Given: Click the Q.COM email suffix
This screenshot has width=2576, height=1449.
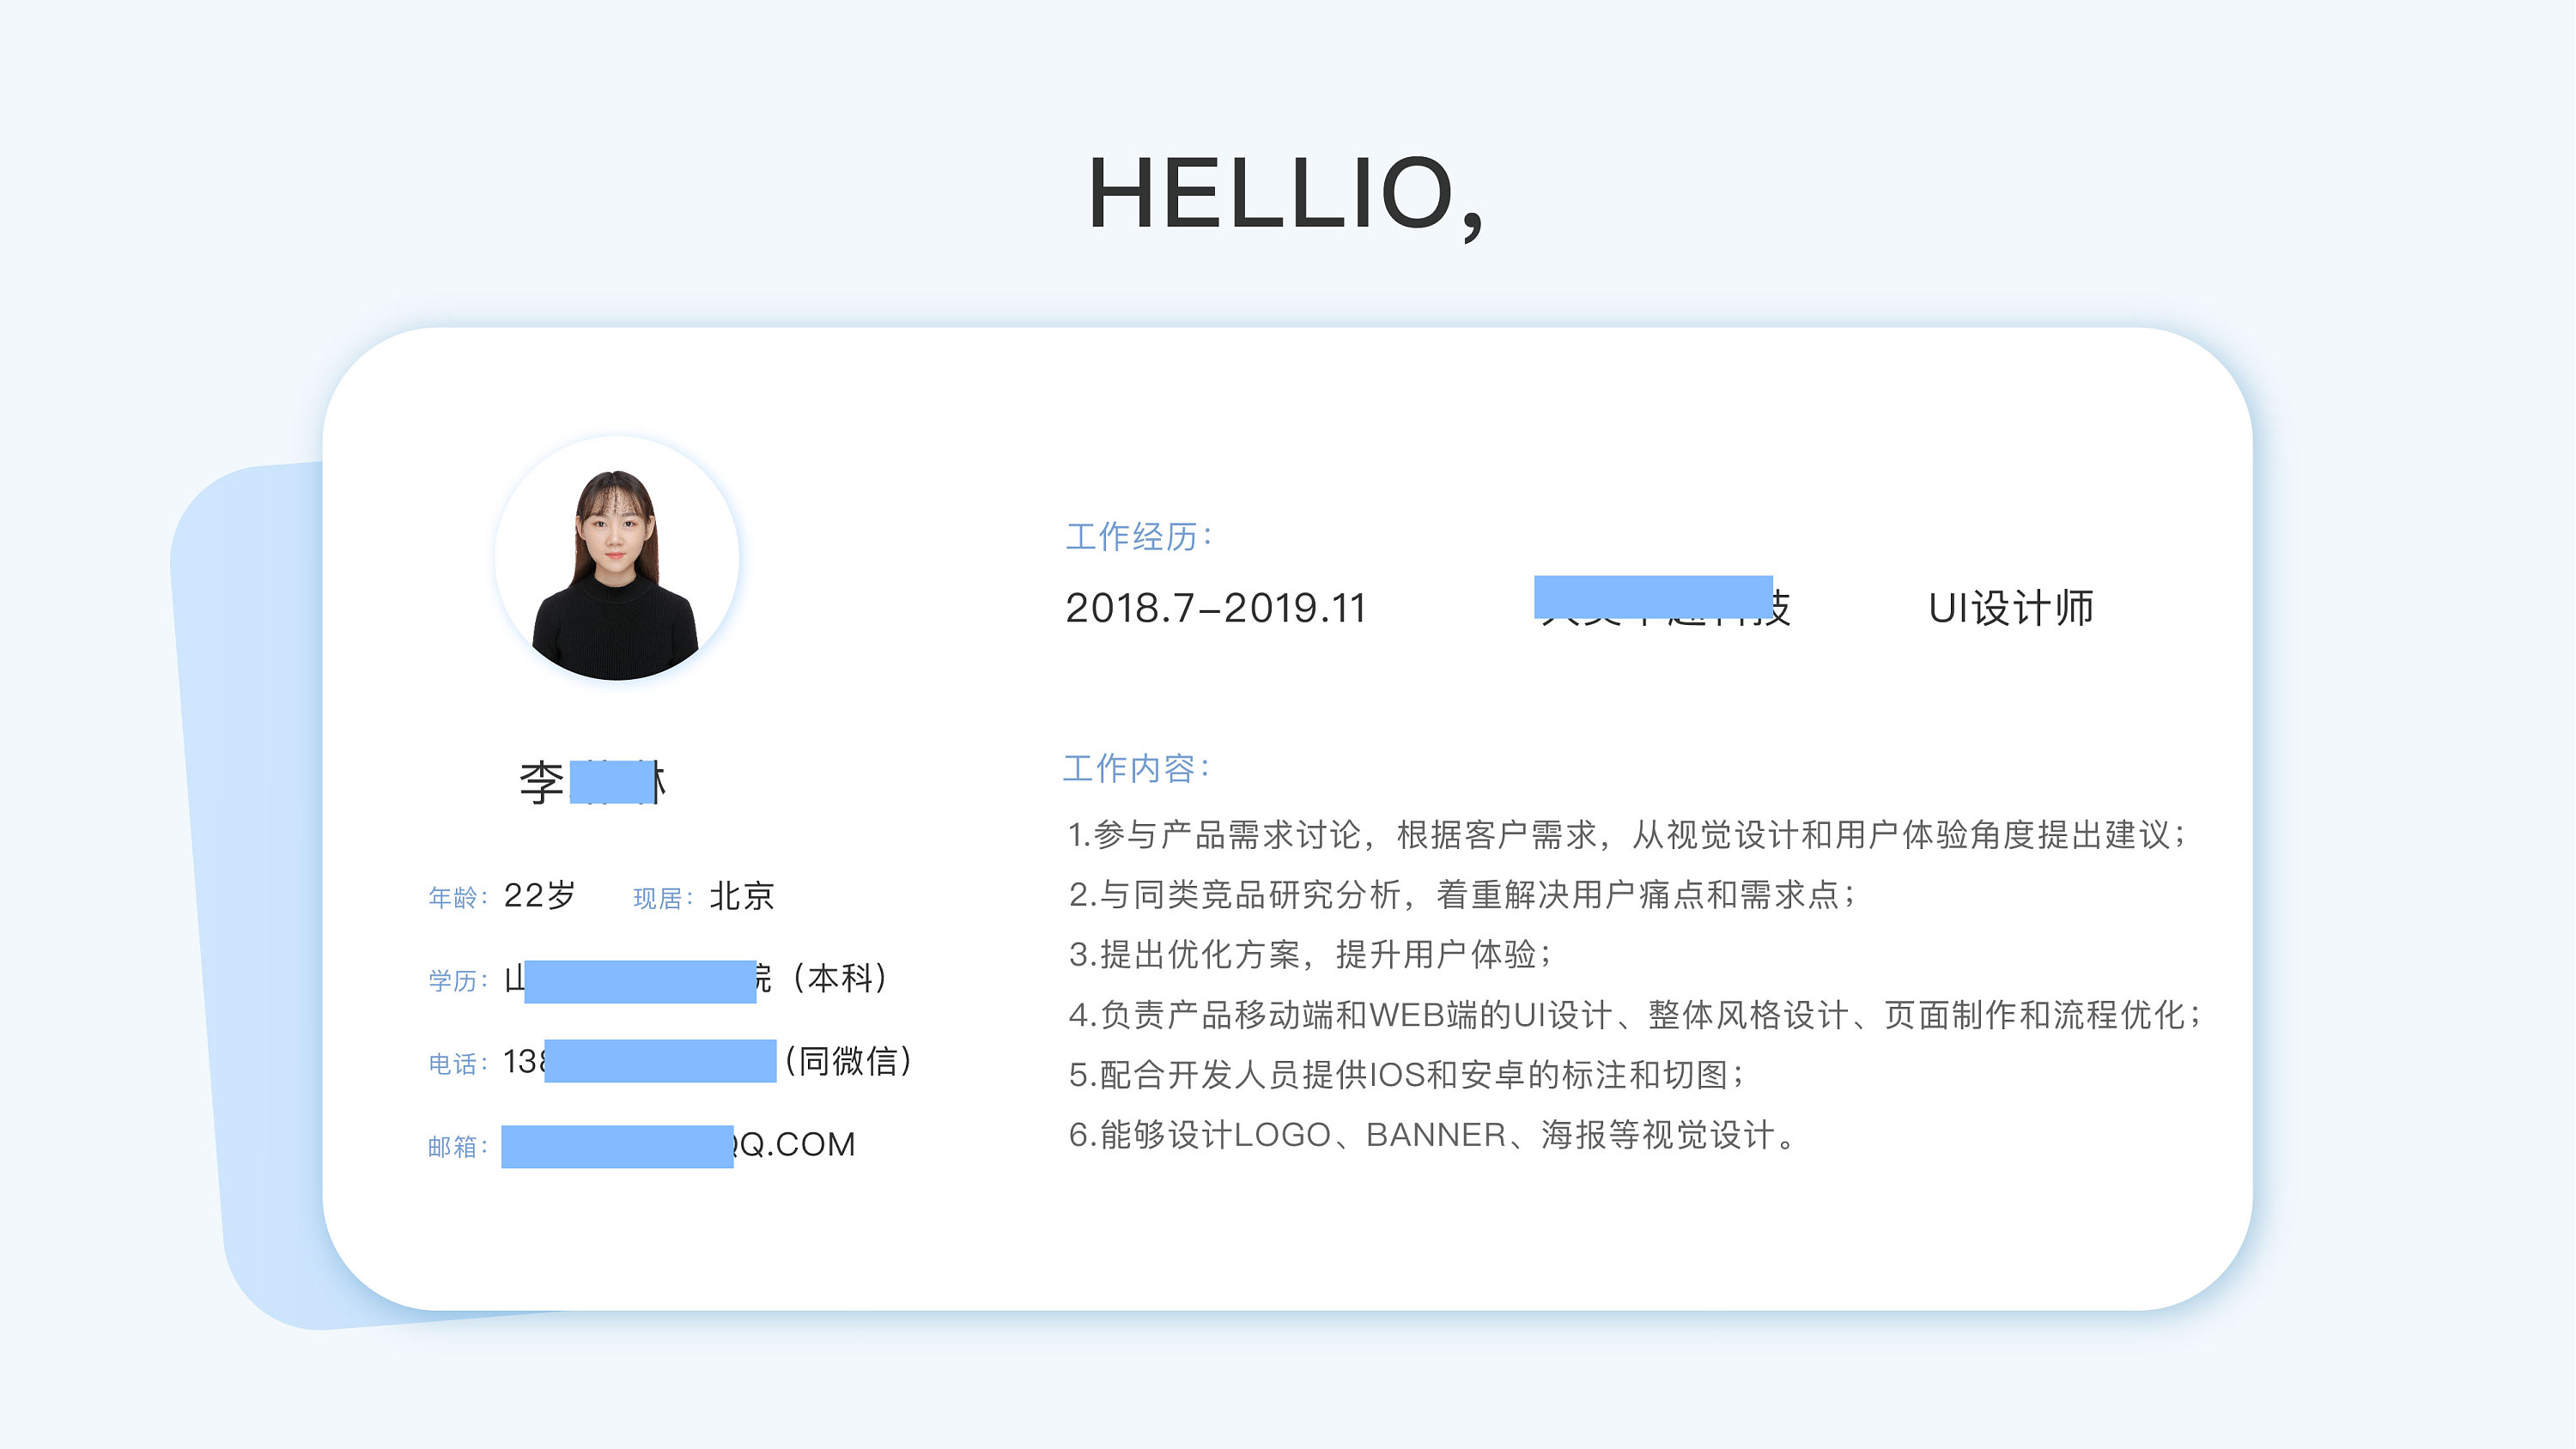Looking at the screenshot, I should click(x=796, y=1144).
